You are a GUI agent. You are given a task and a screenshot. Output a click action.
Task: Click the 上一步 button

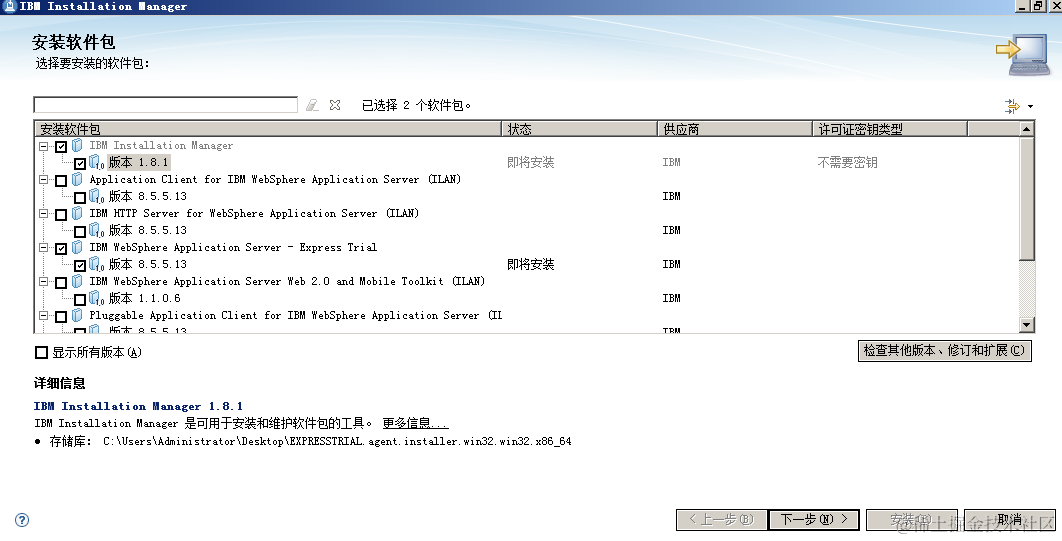pyautogui.click(x=721, y=519)
